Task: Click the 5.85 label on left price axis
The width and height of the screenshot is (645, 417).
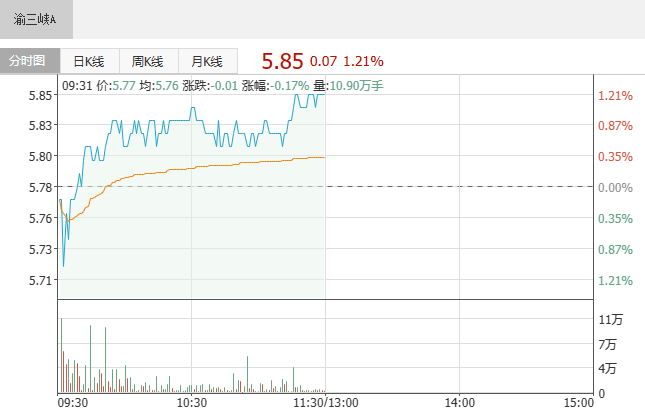Action: click(x=41, y=96)
